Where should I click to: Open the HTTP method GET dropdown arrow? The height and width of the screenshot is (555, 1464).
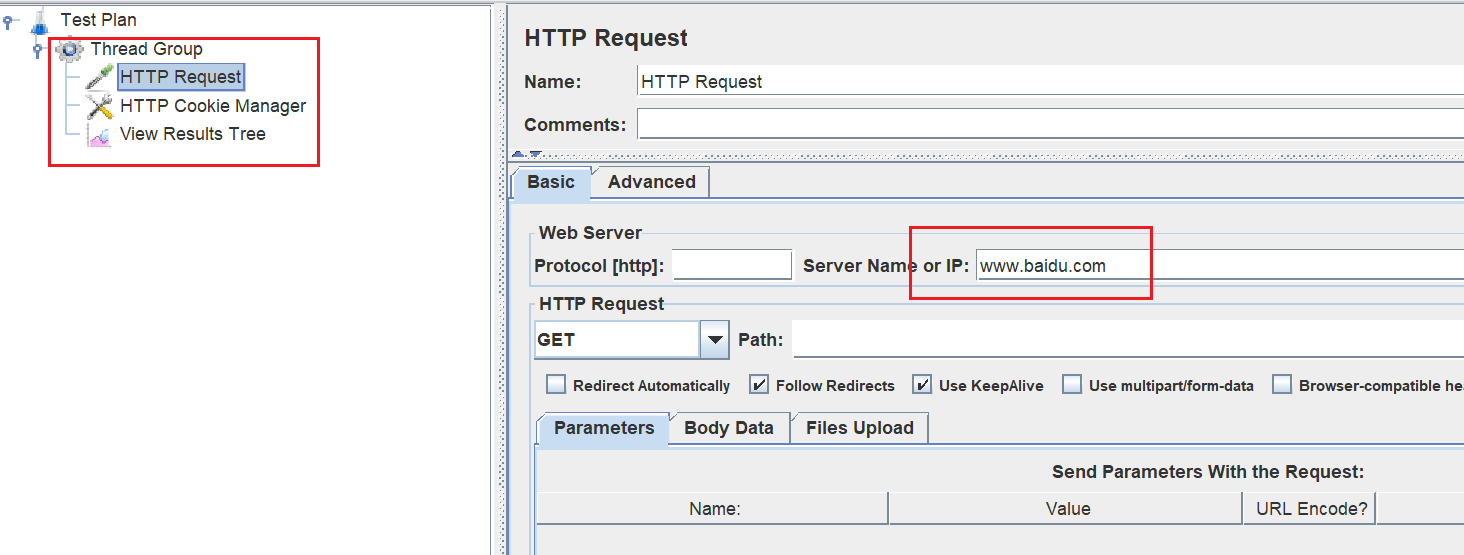coord(714,340)
